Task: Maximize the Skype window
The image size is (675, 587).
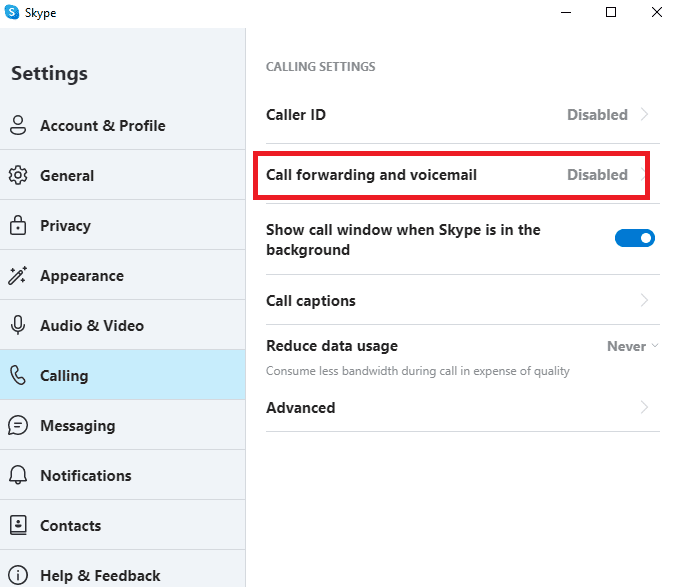Action: tap(611, 12)
